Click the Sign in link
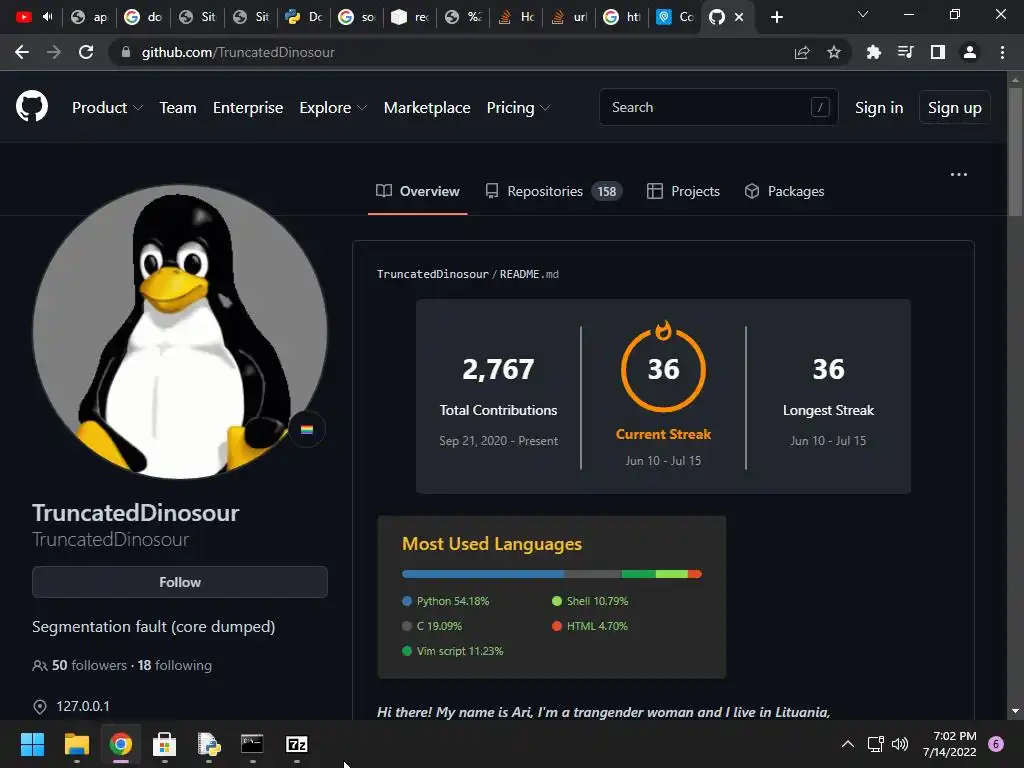The width and height of the screenshot is (1024, 768). pyautogui.click(x=879, y=108)
